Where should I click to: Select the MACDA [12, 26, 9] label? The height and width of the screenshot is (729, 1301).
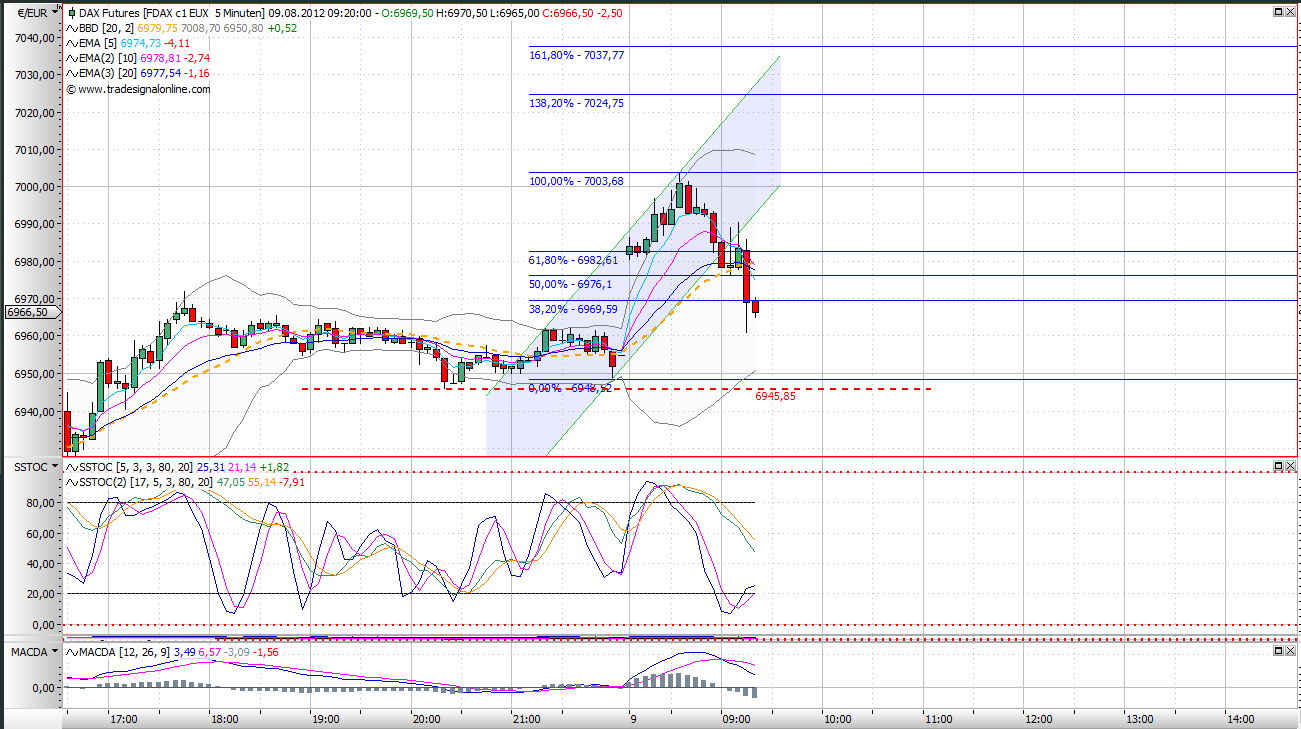point(125,652)
